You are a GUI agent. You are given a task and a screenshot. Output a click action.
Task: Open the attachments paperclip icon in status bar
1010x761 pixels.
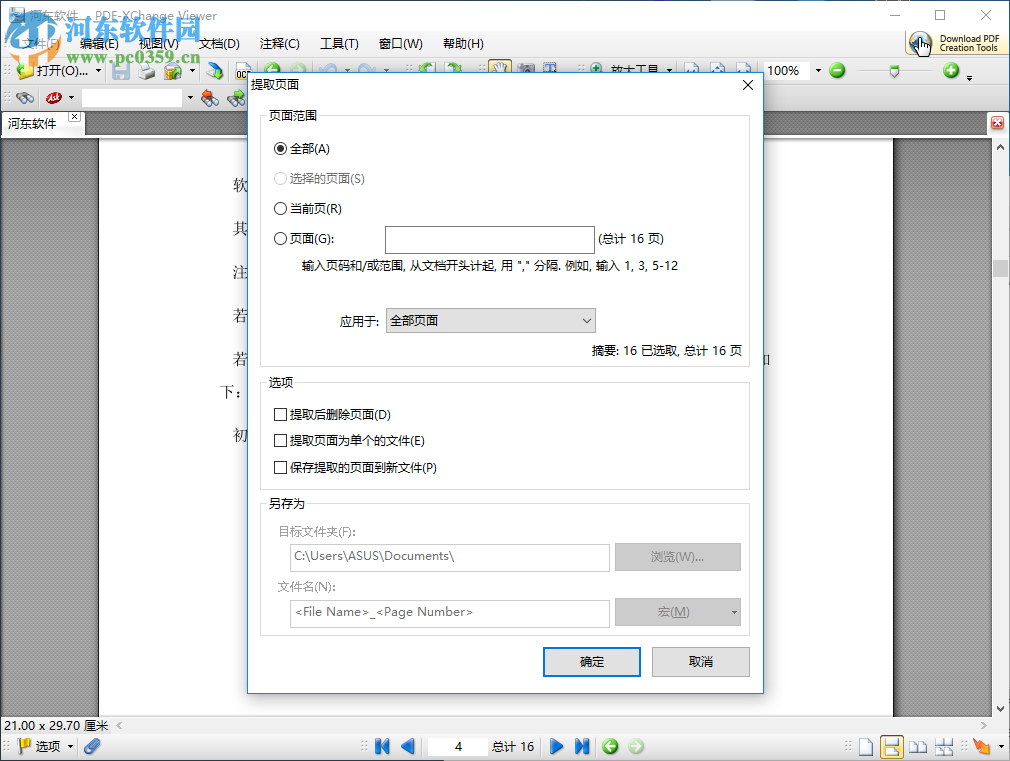(x=92, y=746)
